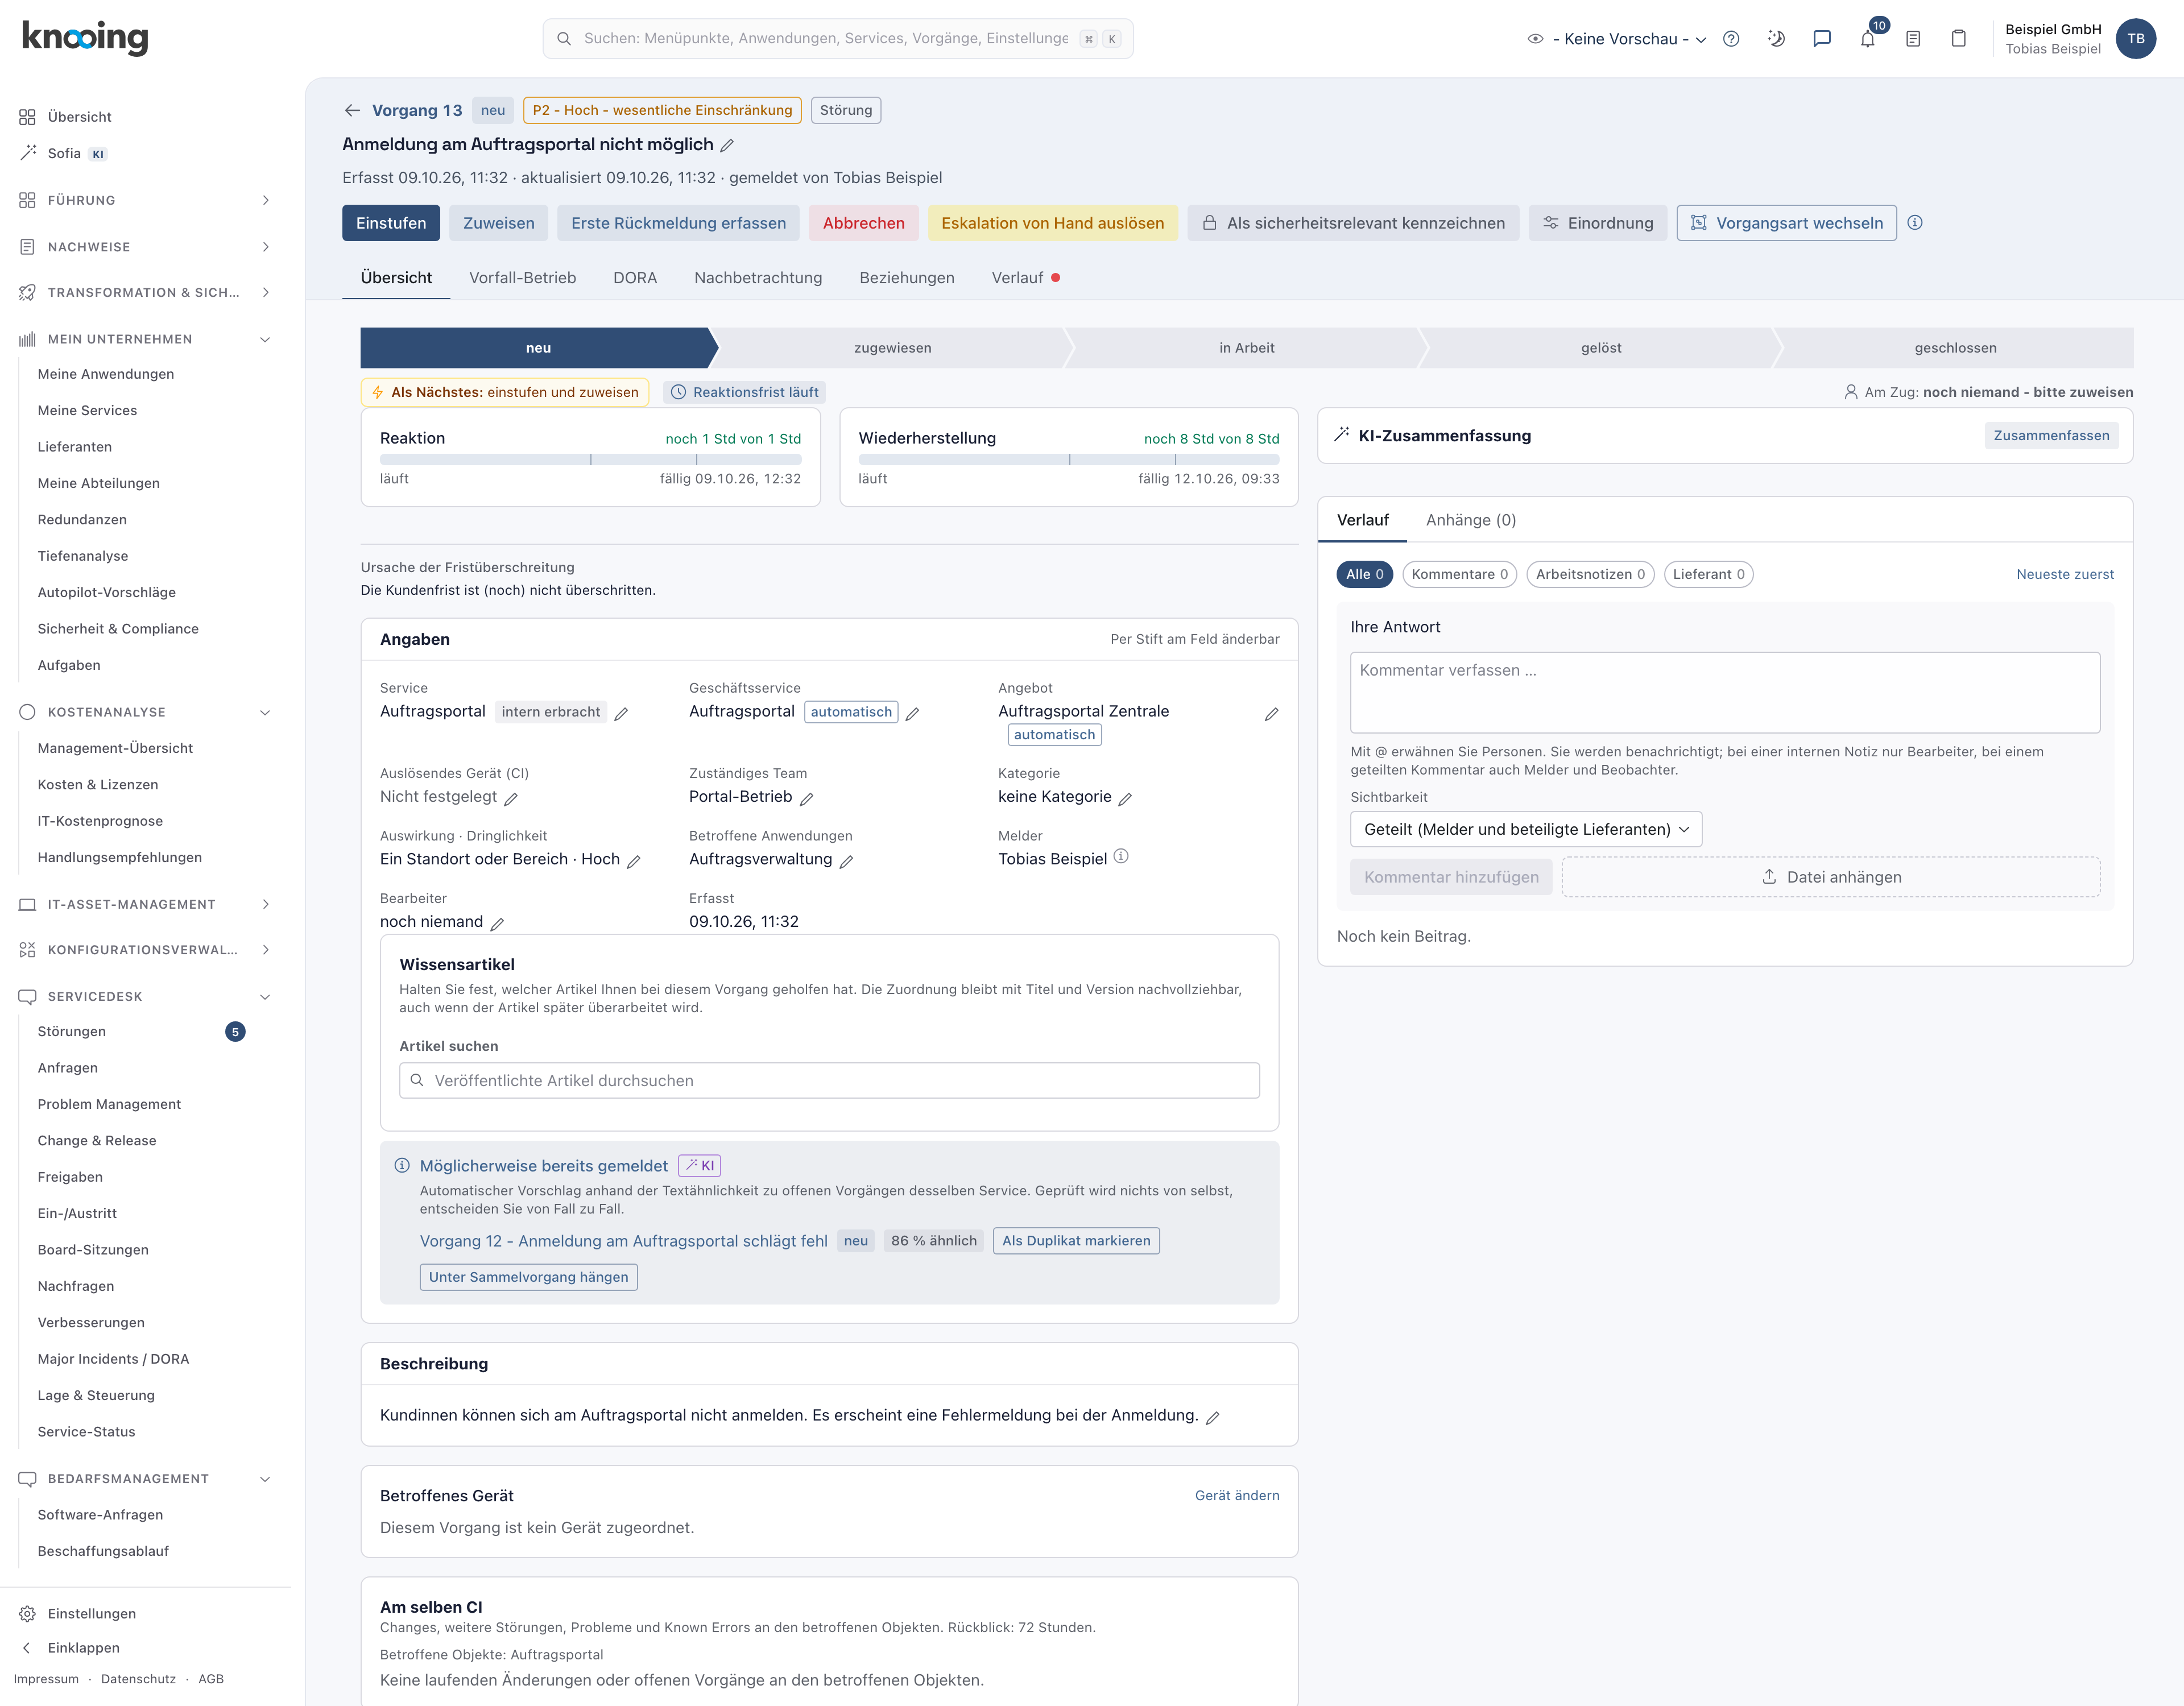
Task: Select the Kommentare 0 filter pill
Action: click(x=1459, y=574)
